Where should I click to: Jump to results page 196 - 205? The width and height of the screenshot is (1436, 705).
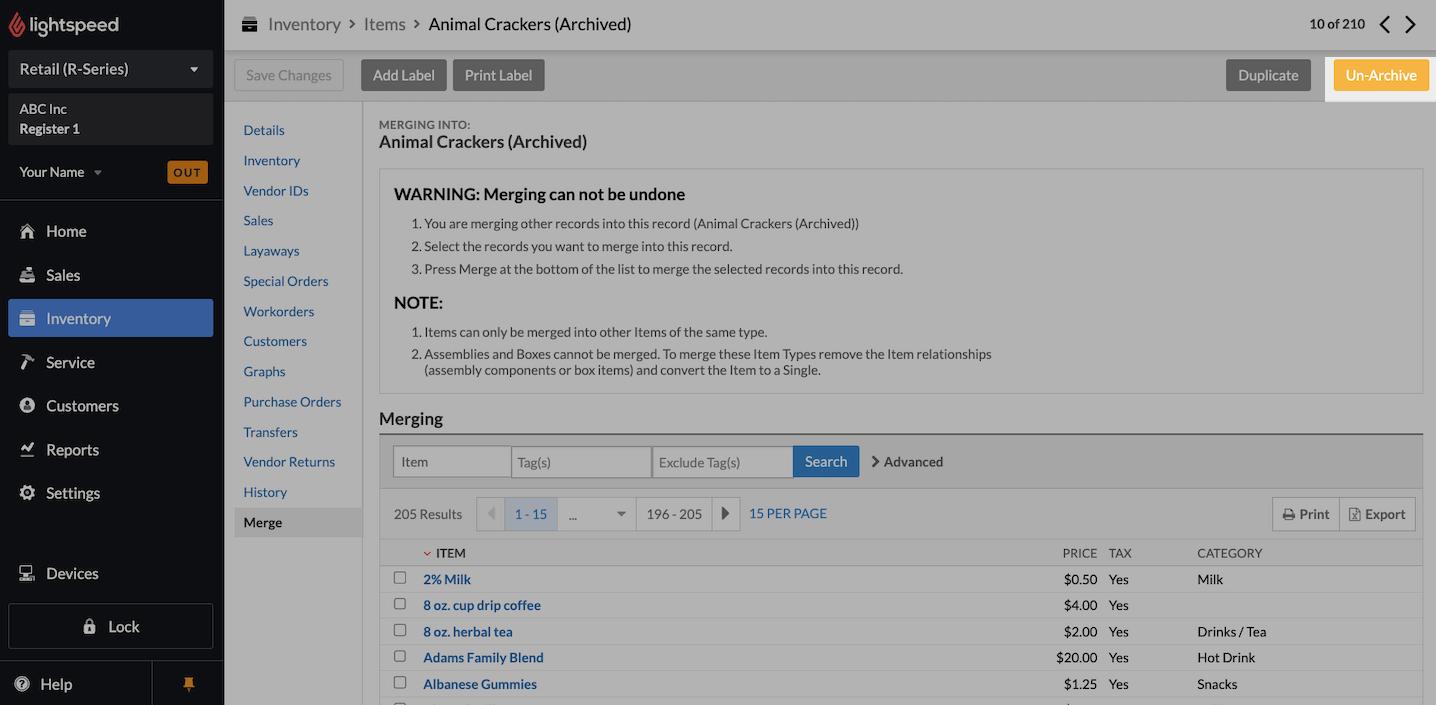[674, 514]
